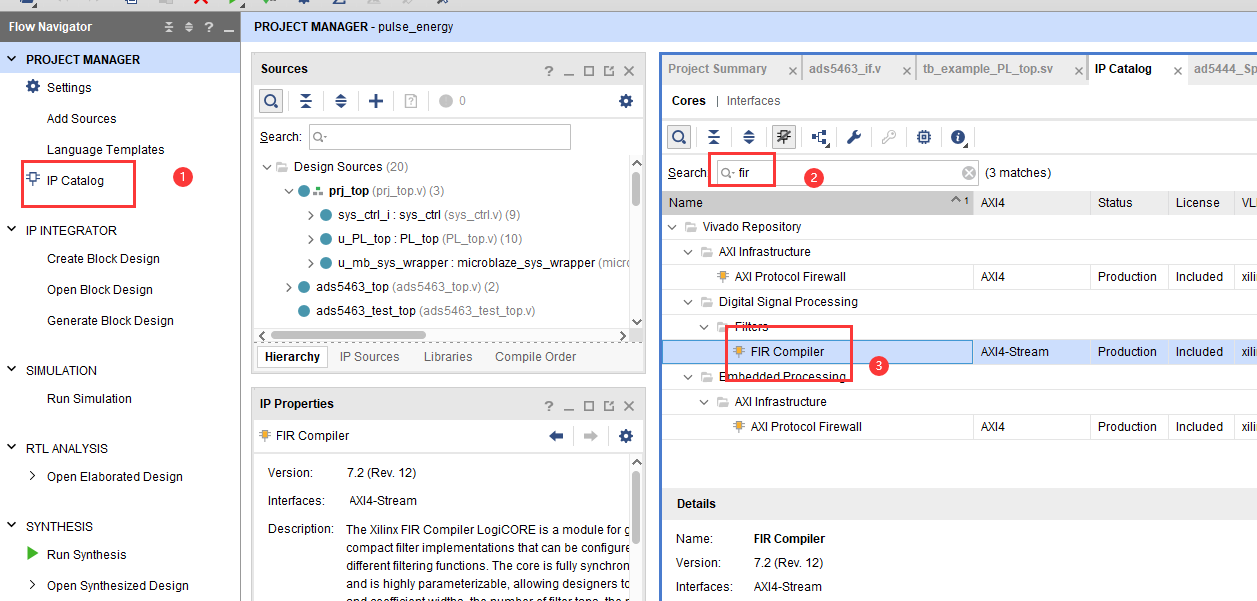Collapse PROJECT MANAGER section
Image resolution: width=1257 pixels, height=601 pixels.
point(12,59)
